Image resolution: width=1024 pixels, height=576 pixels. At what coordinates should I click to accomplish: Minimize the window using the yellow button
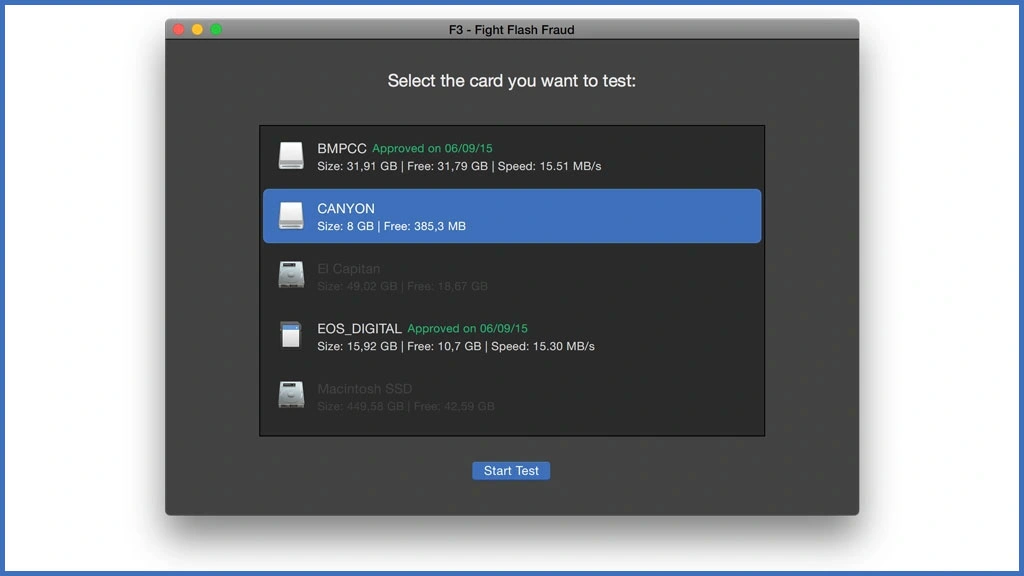(x=197, y=30)
